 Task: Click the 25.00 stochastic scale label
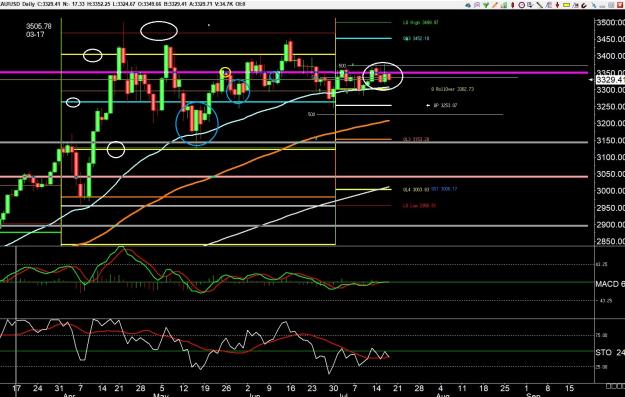click(x=601, y=367)
